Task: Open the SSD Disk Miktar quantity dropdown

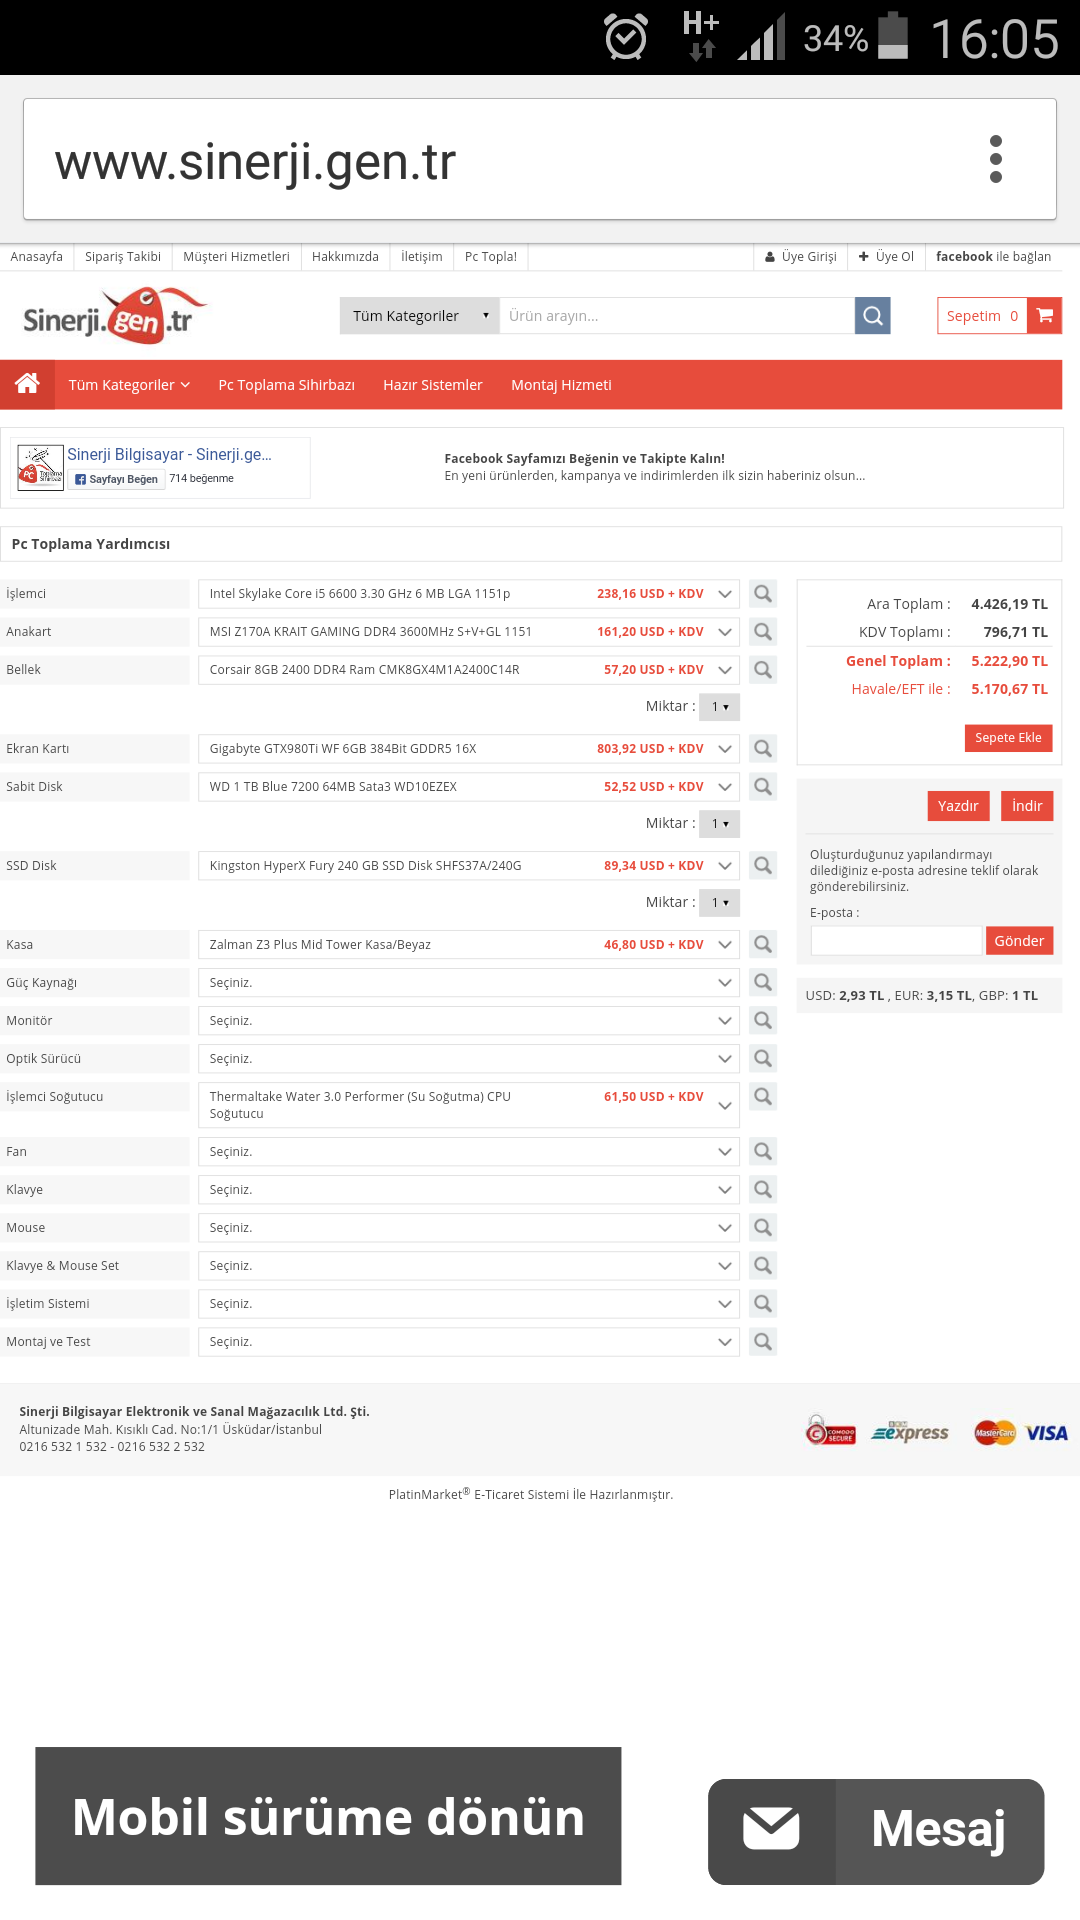Action: click(719, 903)
